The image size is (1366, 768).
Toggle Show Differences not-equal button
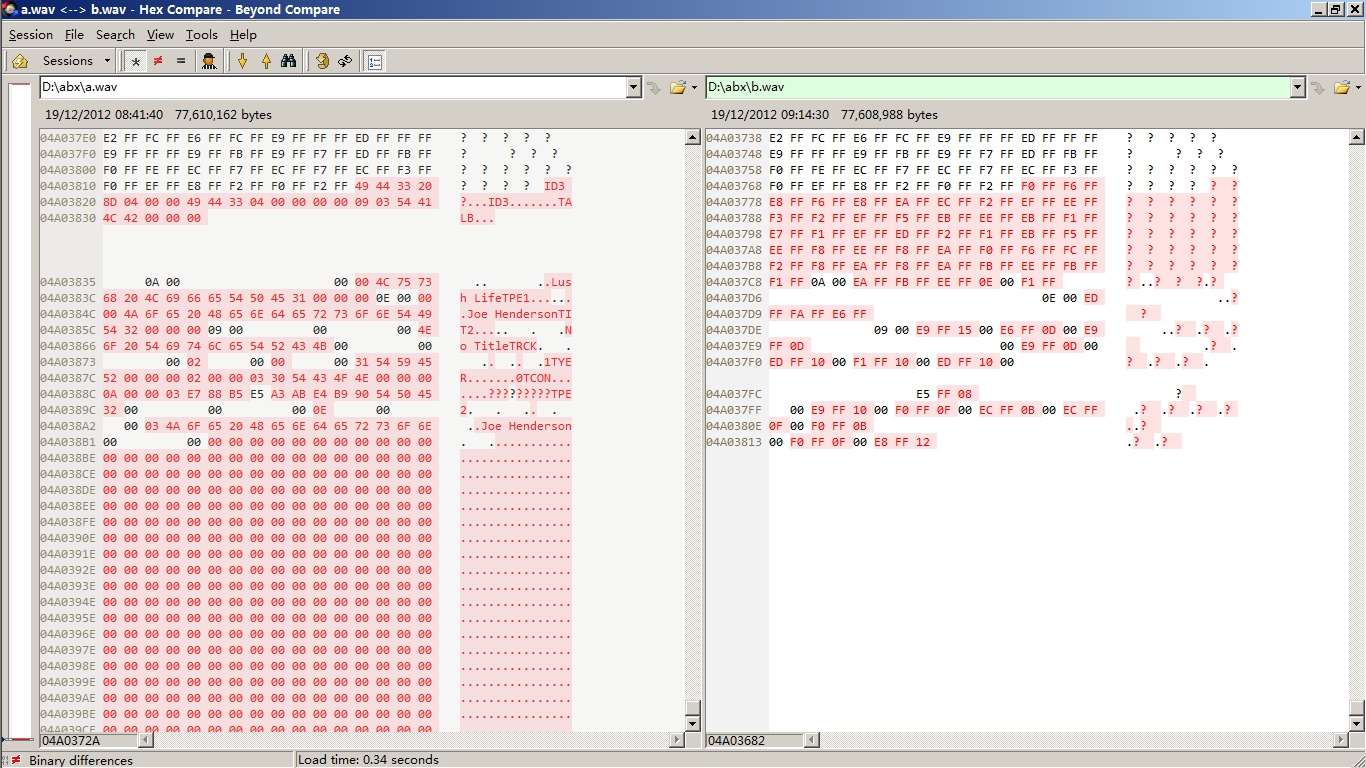tap(158, 61)
